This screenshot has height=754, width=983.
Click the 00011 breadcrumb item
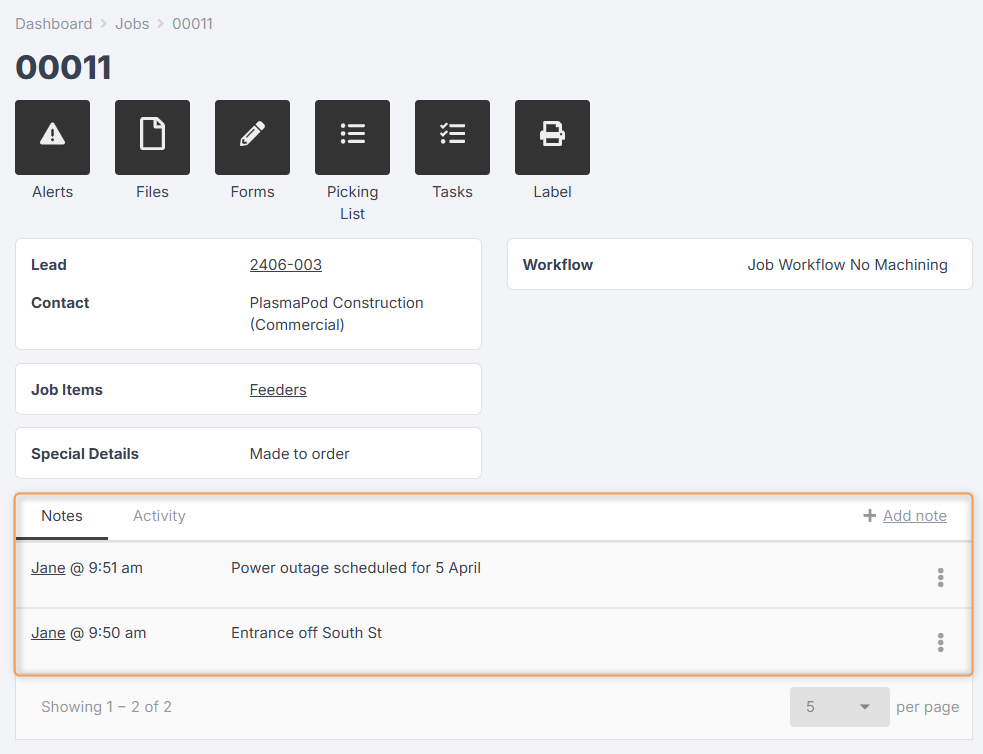point(192,24)
